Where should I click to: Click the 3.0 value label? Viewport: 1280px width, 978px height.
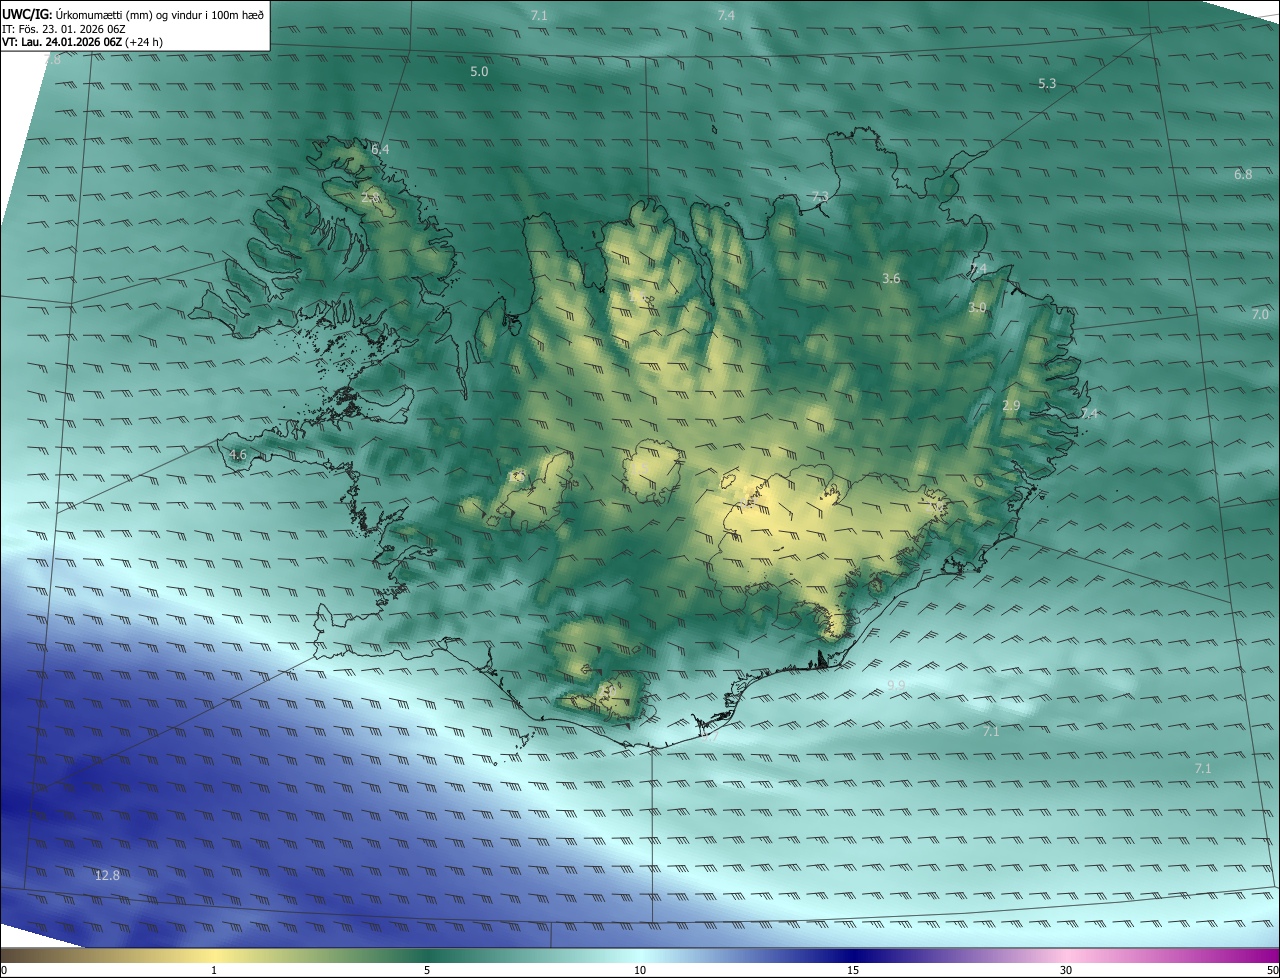tap(977, 308)
